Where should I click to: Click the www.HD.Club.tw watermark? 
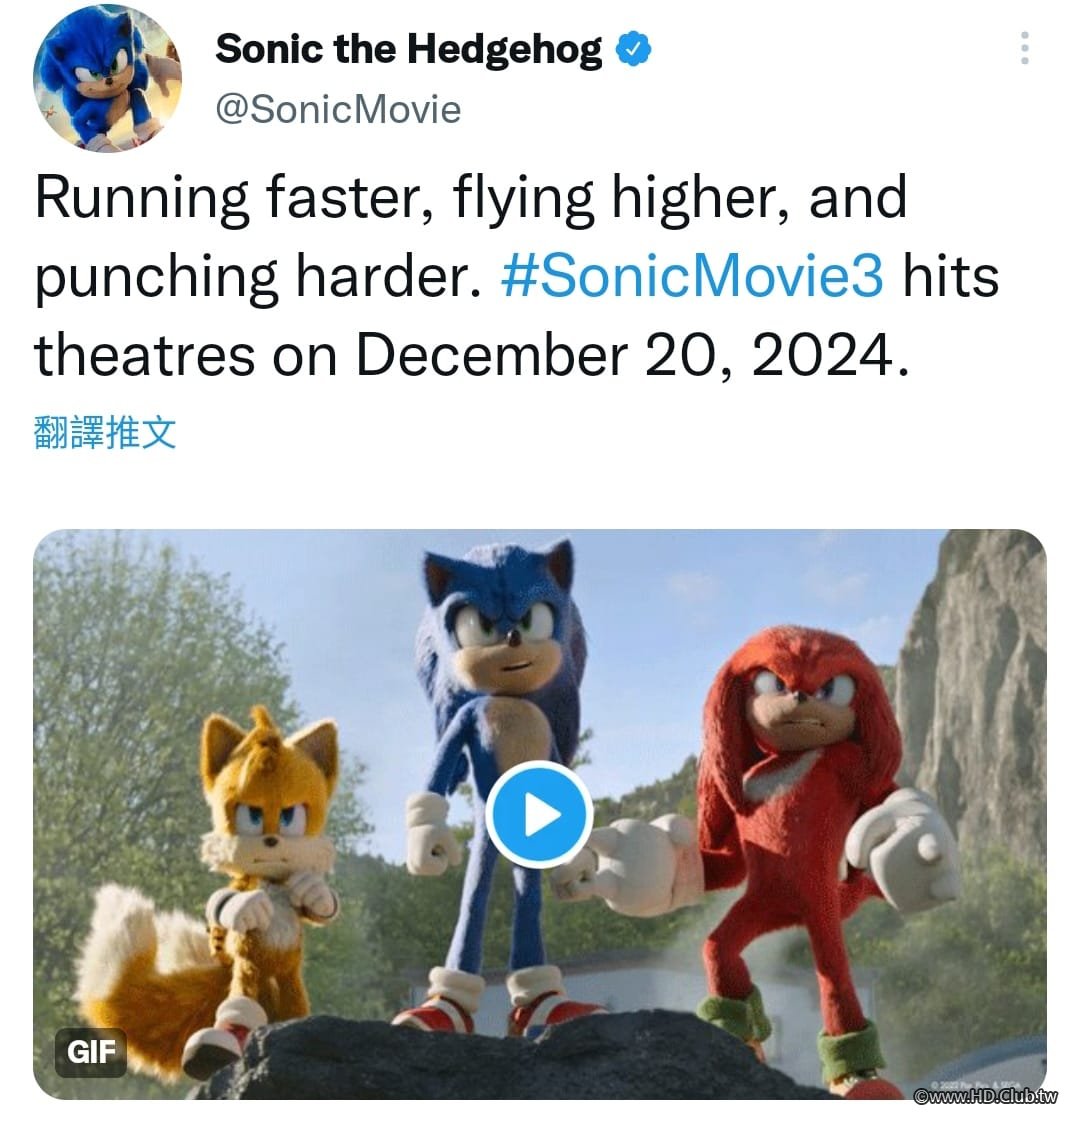985,1097
